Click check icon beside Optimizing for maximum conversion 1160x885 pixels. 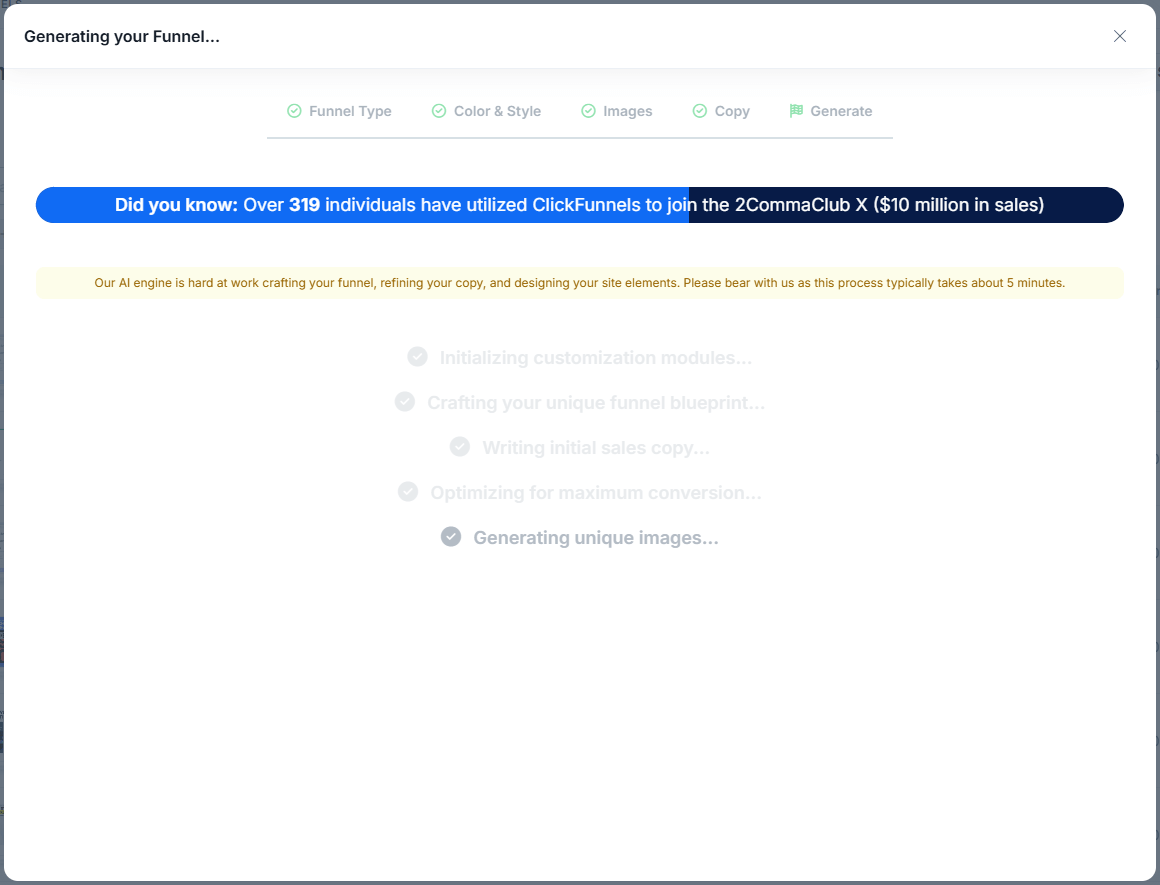click(408, 491)
